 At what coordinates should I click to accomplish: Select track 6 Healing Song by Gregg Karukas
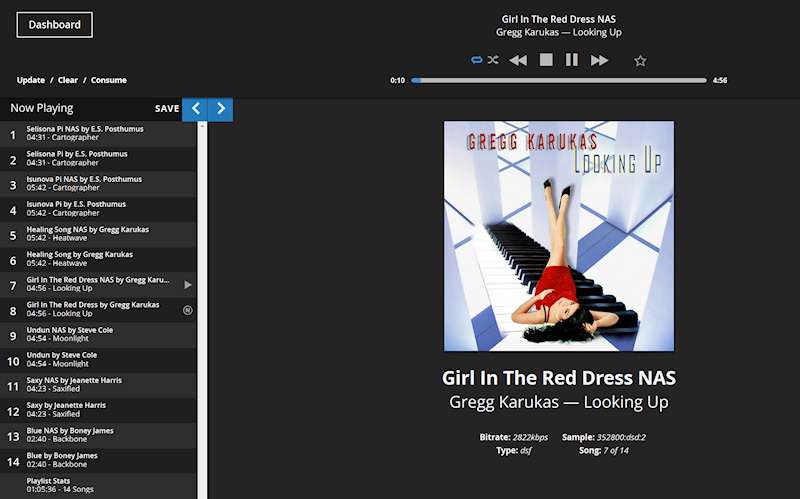[x=98, y=259]
